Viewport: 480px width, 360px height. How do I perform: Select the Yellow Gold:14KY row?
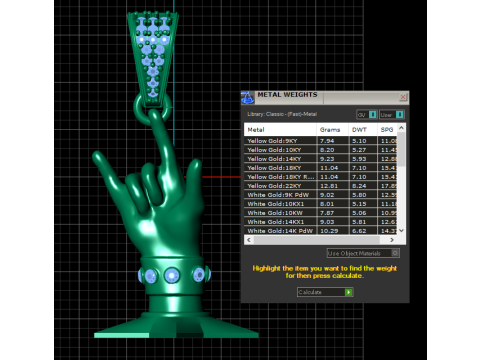pos(321,159)
